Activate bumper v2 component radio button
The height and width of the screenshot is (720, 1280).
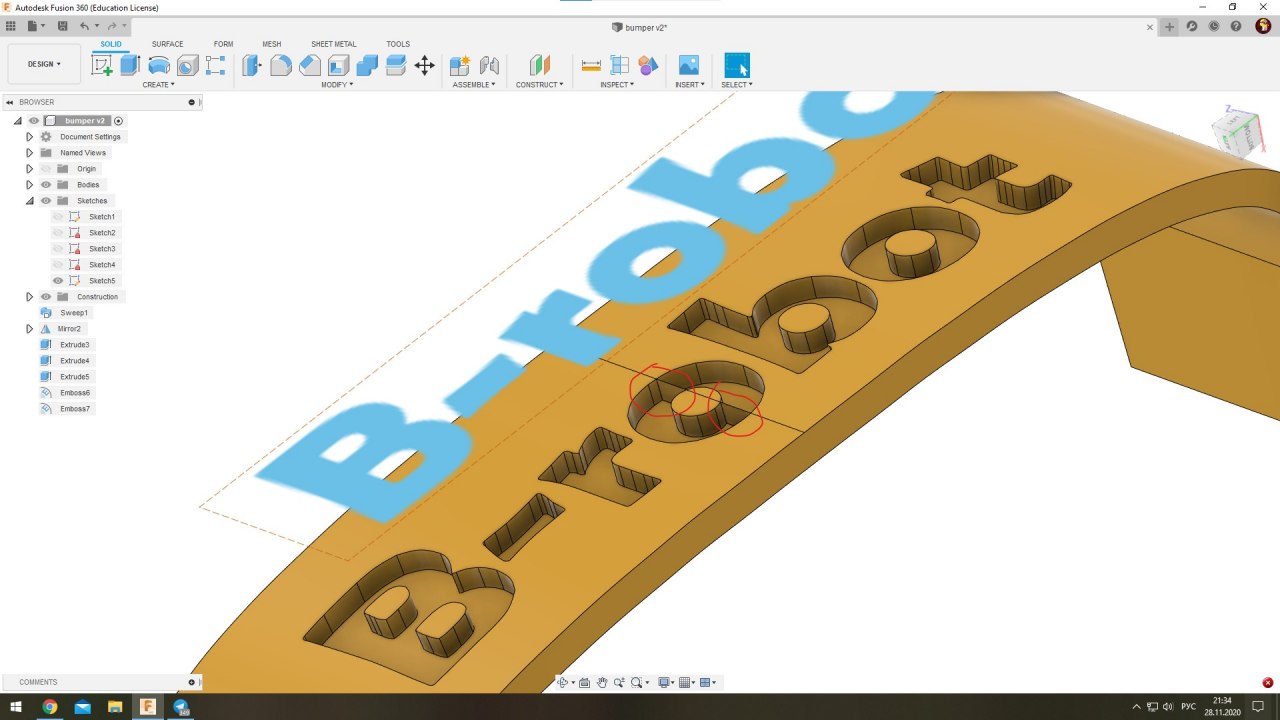pos(118,121)
